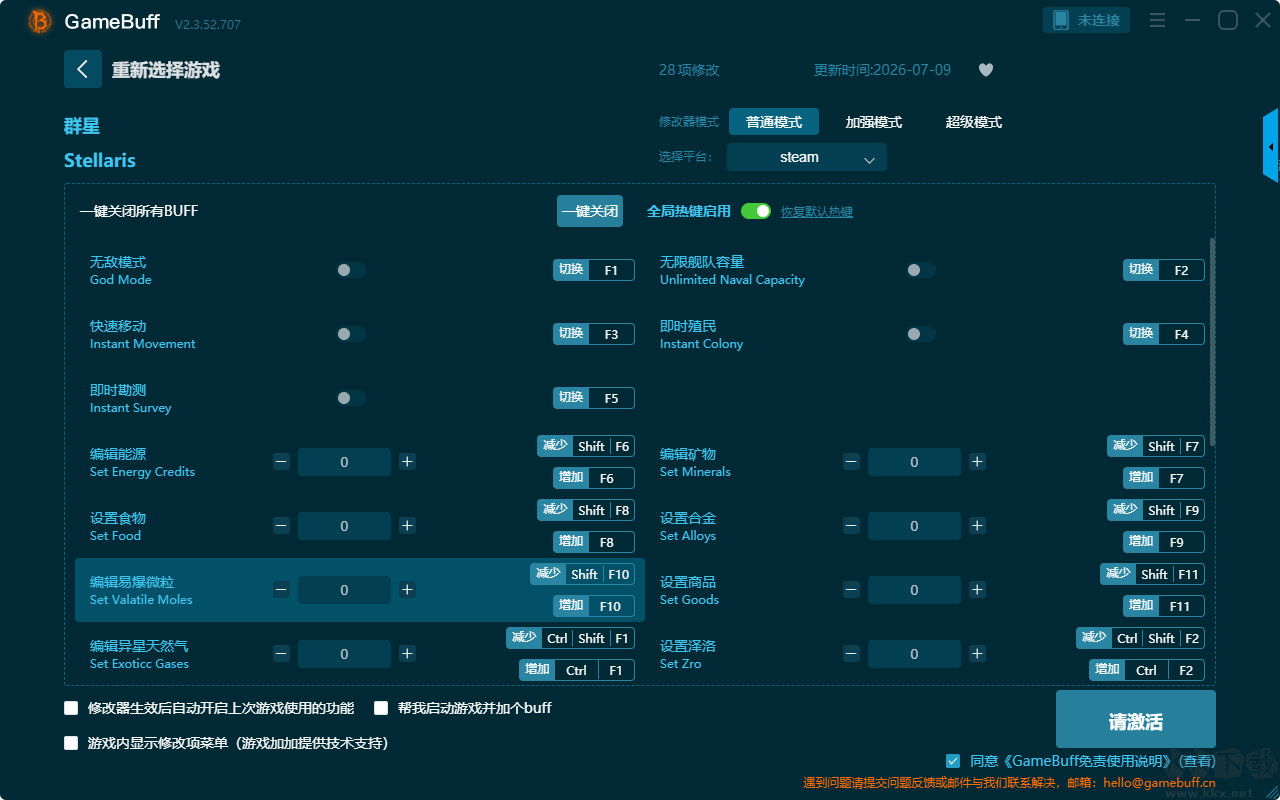Toggle God Mode switch
Image resolution: width=1280 pixels, height=800 pixels.
(x=351, y=270)
